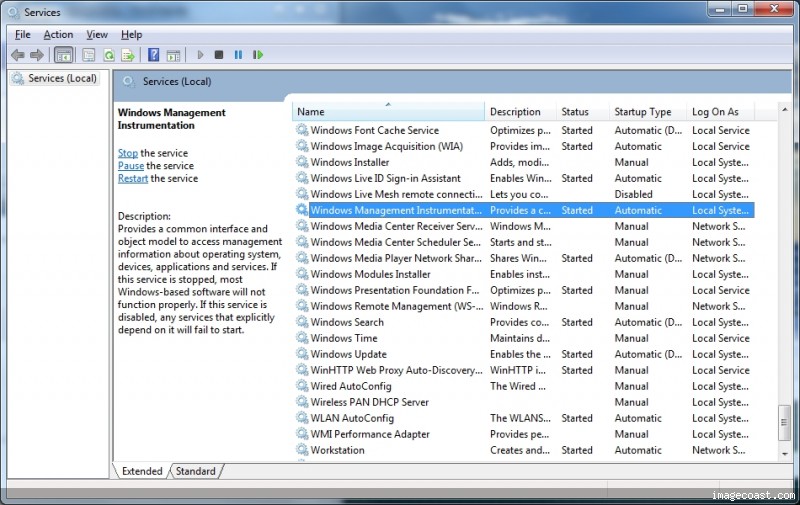Open Properties toolbar icon

click(x=89, y=55)
